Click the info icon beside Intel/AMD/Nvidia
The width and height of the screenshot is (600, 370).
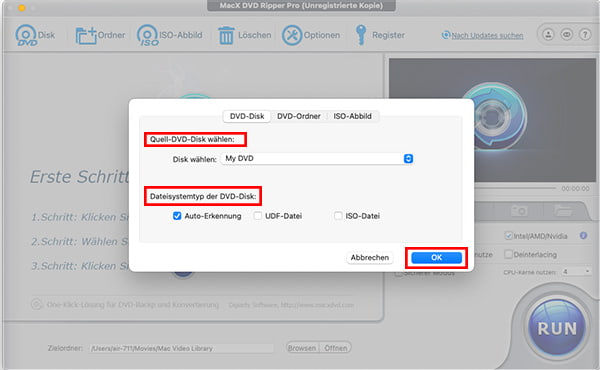click(583, 236)
